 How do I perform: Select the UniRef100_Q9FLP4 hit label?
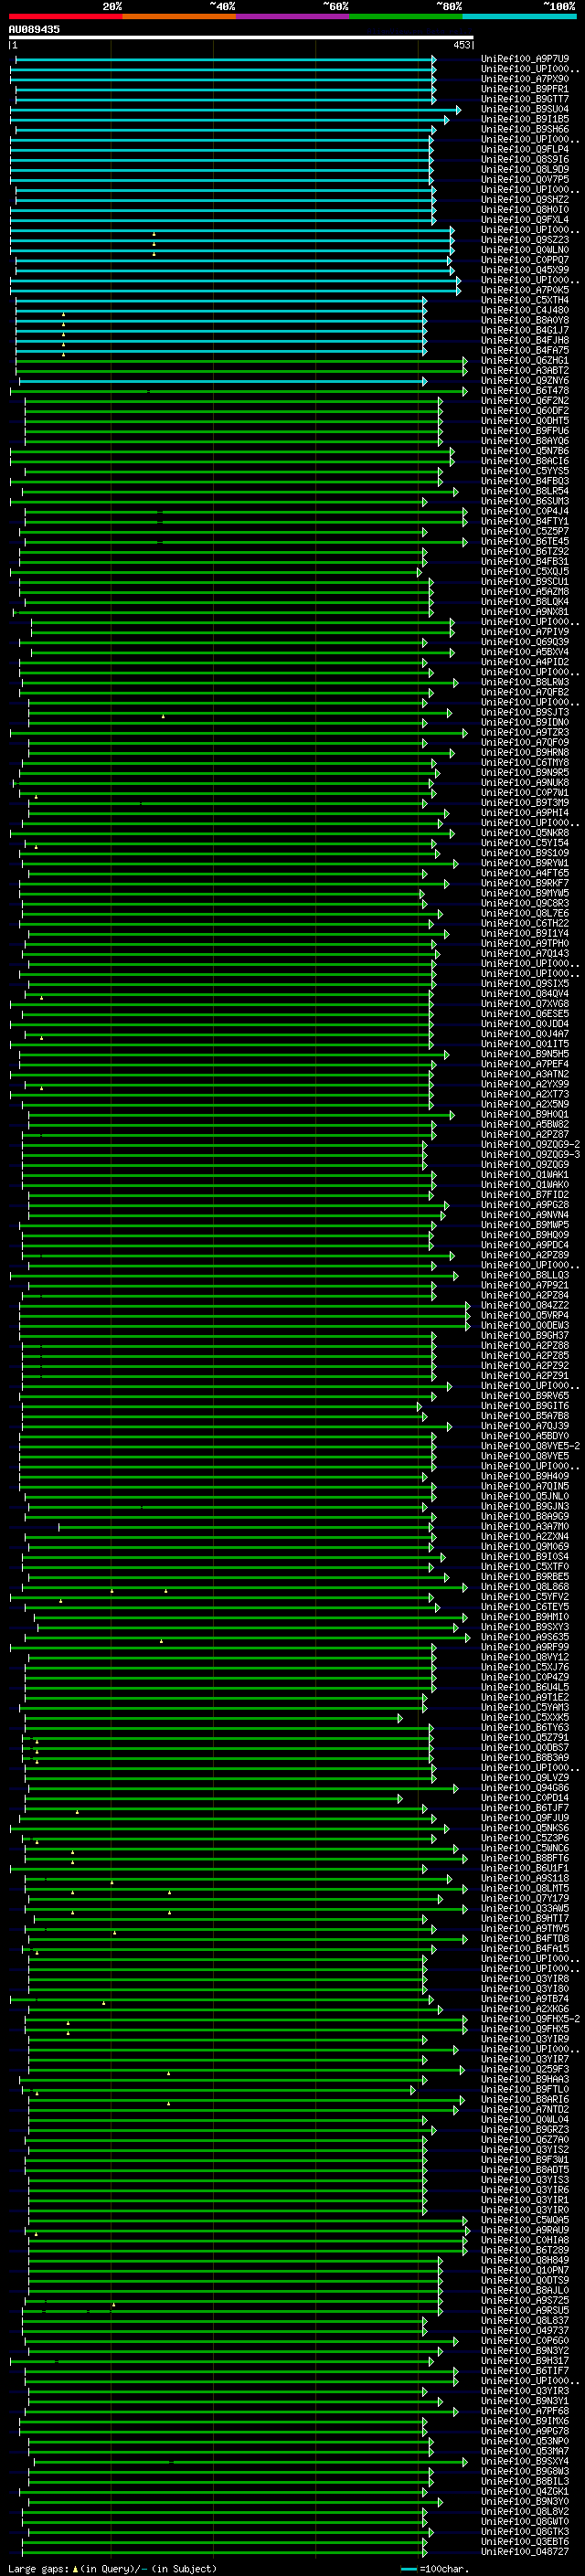[x=525, y=149]
